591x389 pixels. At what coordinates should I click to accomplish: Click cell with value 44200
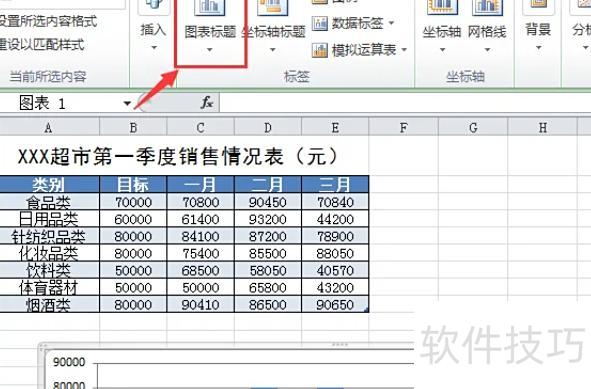pyautogui.click(x=335, y=219)
